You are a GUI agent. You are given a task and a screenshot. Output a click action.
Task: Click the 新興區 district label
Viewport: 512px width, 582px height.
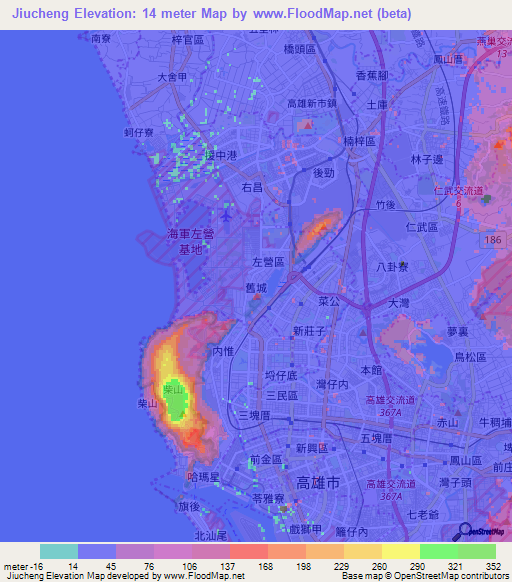(x=312, y=448)
